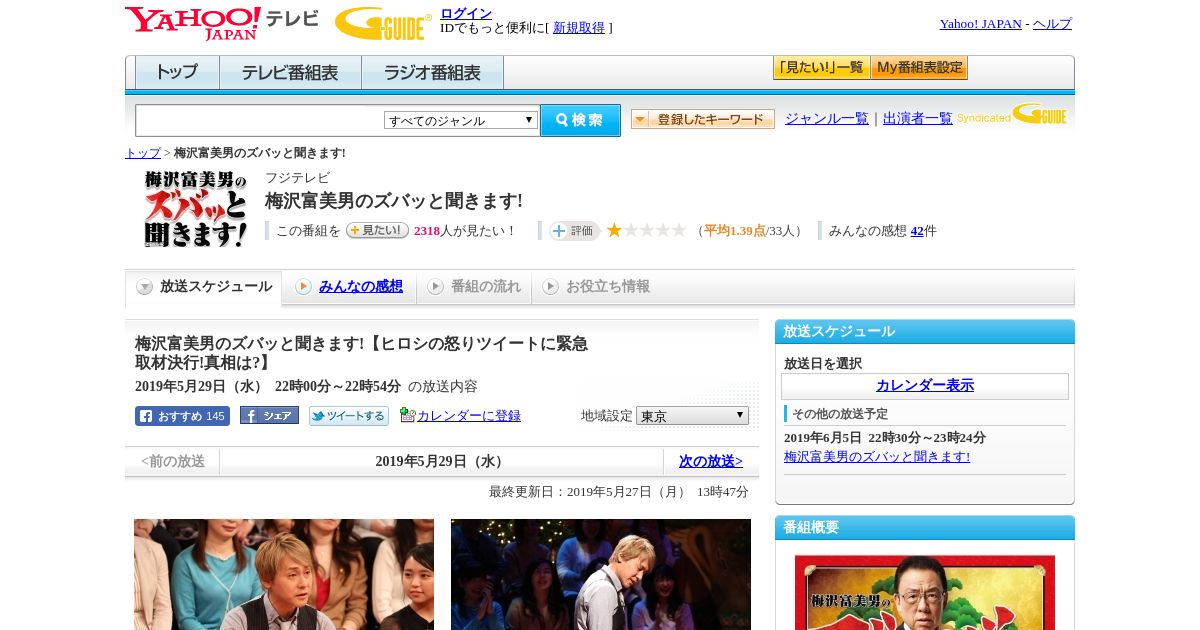Click the 見たい! plus button
1200x630 pixels.
coord(377,230)
